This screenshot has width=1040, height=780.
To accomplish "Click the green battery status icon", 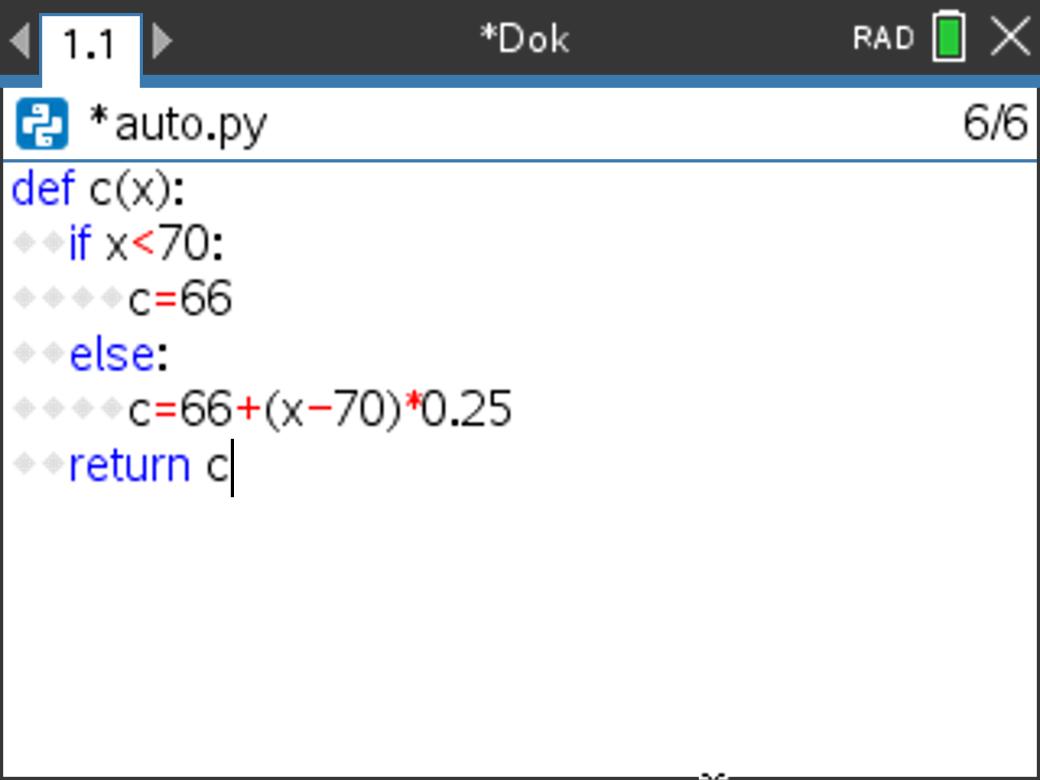I will point(948,39).
